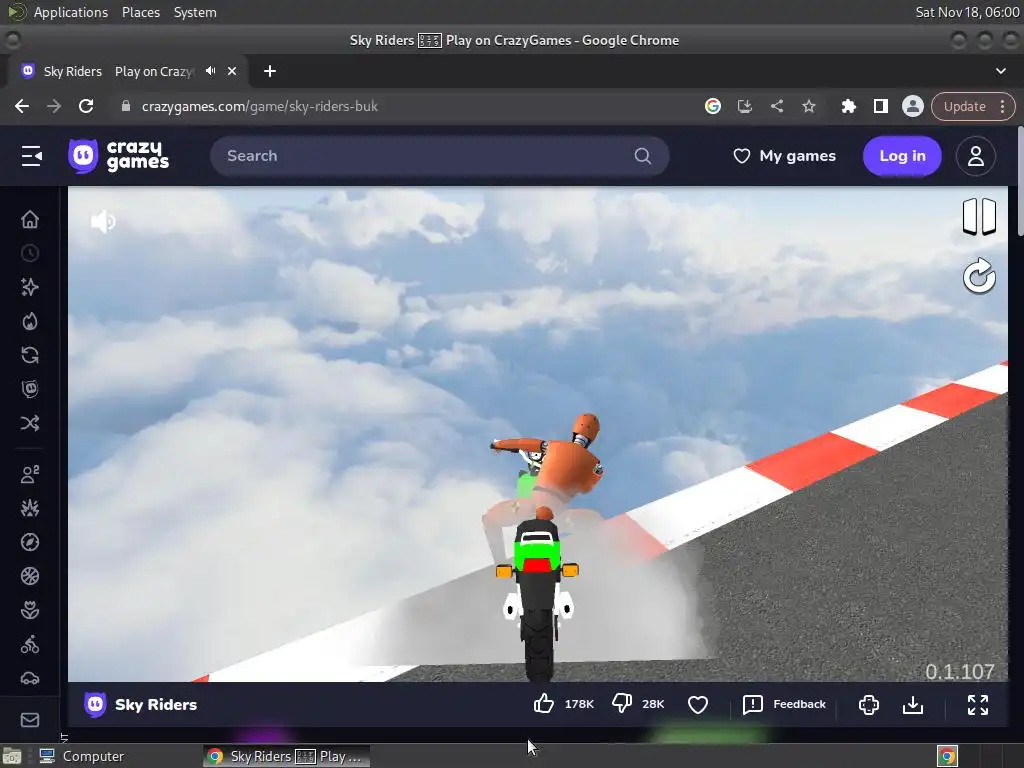Click the Chrome Update button
Viewport: 1024px width, 768px height.
(965, 106)
